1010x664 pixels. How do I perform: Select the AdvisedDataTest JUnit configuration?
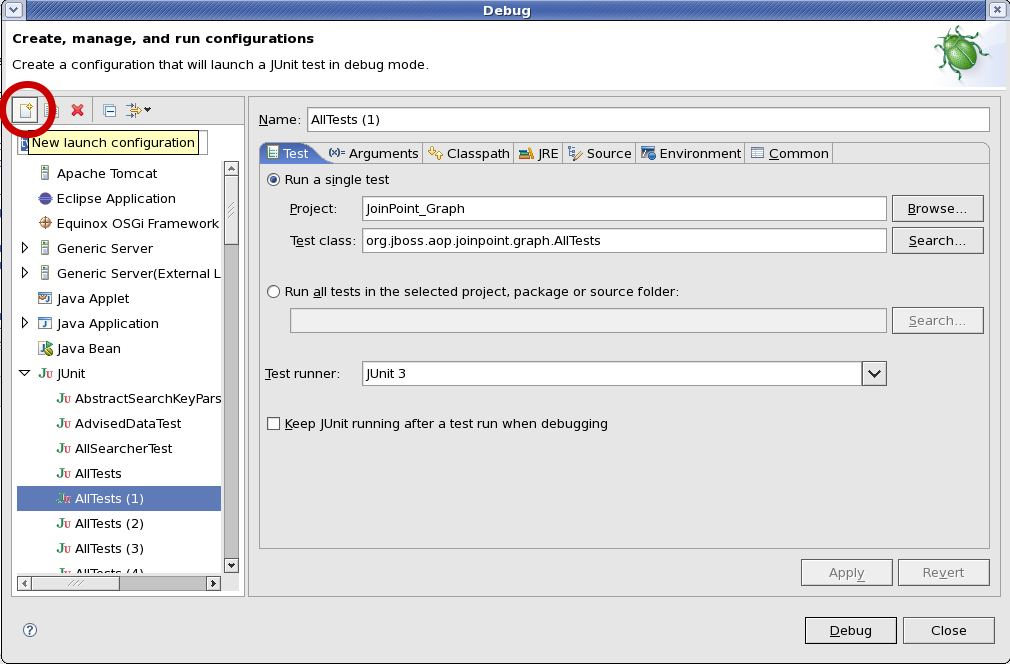[128, 423]
